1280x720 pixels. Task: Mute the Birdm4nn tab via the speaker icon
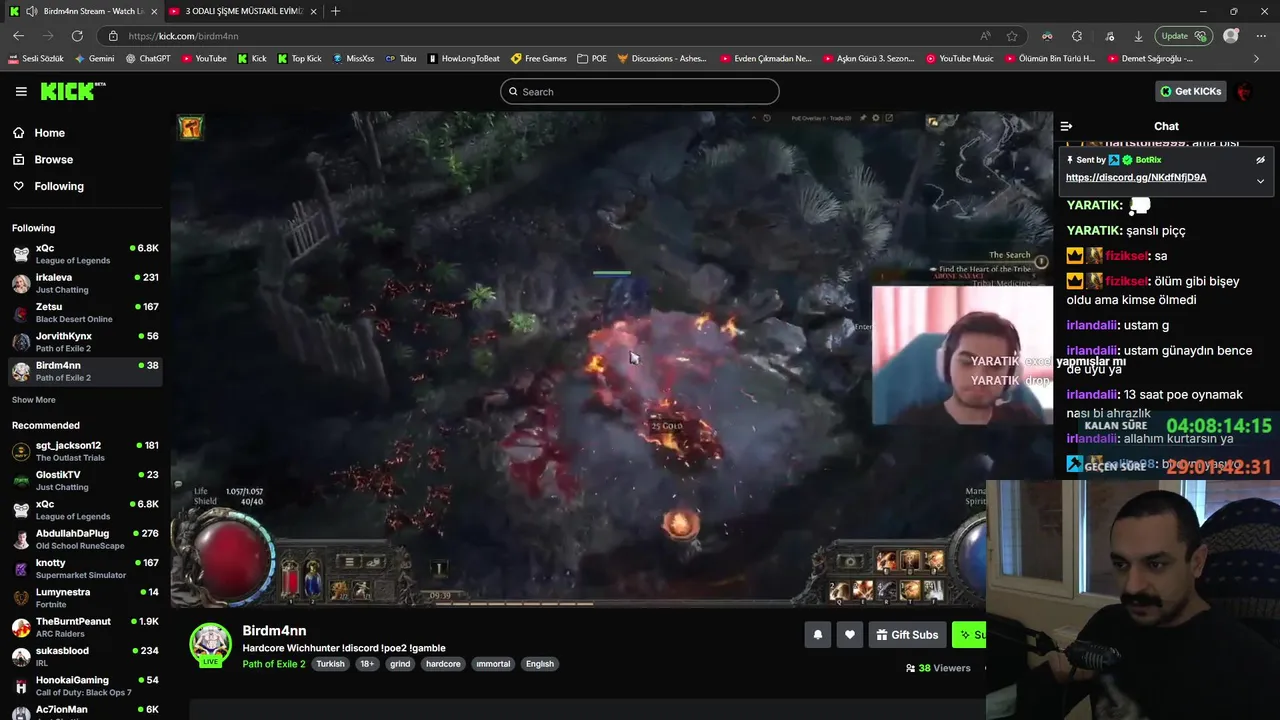(x=34, y=11)
